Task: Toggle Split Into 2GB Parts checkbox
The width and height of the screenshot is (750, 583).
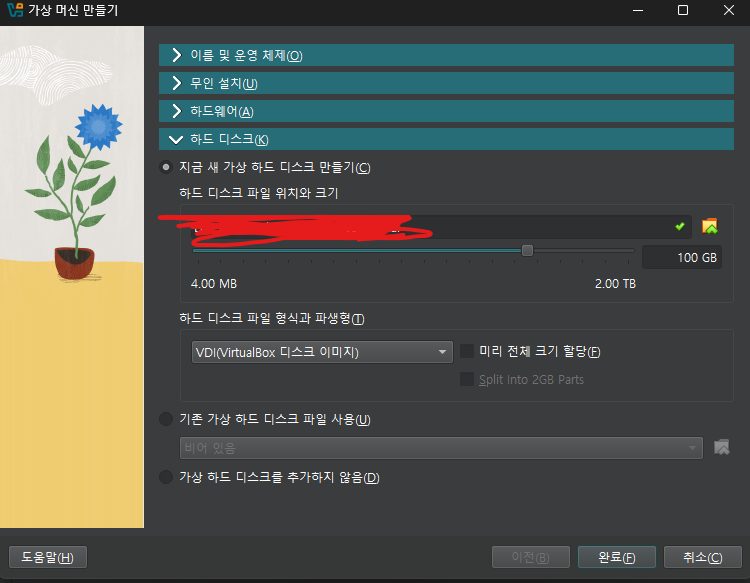Action: (x=467, y=379)
